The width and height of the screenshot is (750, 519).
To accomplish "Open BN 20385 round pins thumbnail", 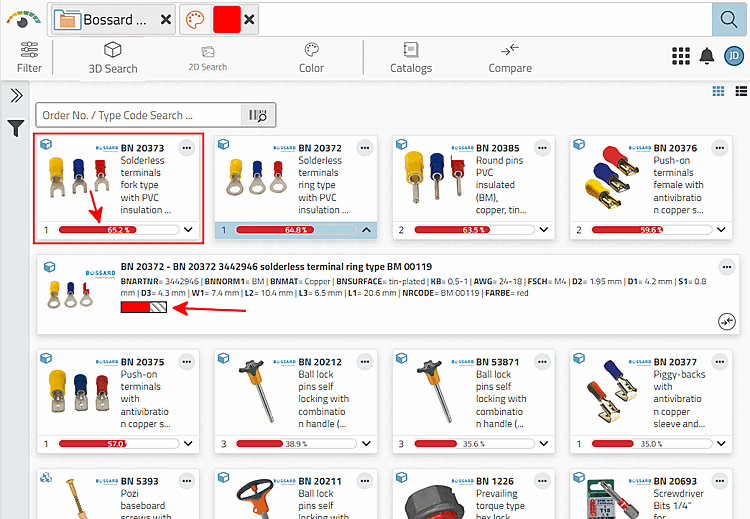I will 434,176.
